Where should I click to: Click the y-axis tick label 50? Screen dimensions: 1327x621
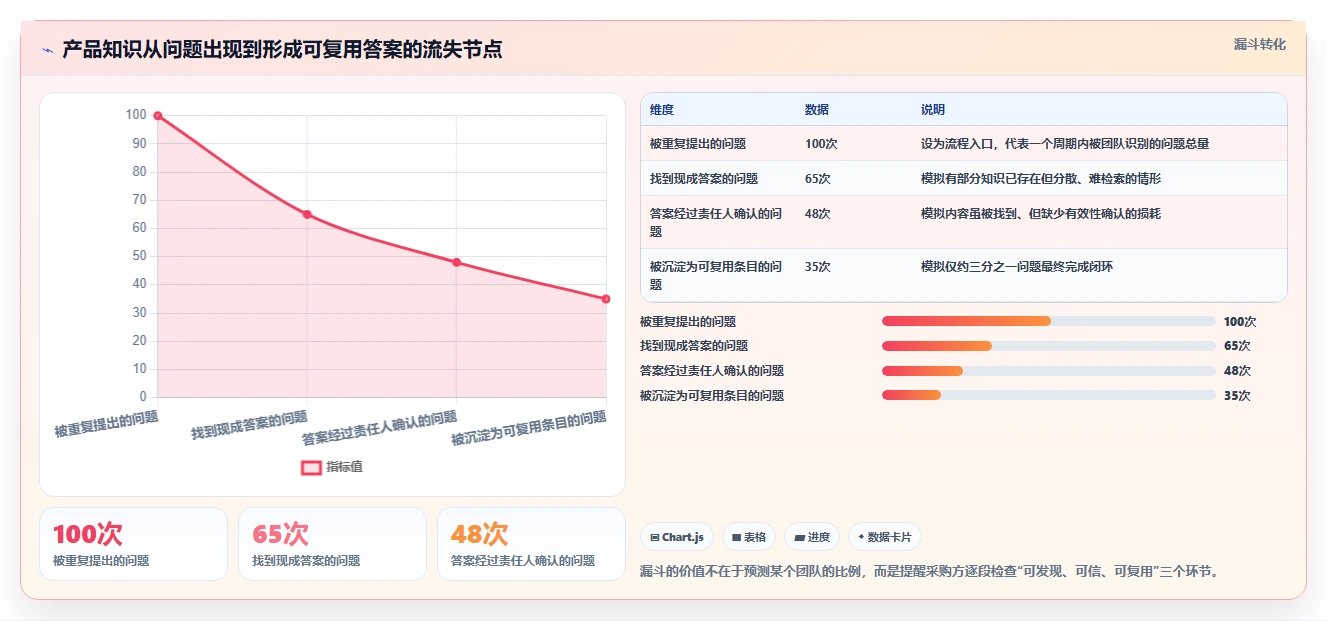pyautogui.click(x=139, y=256)
